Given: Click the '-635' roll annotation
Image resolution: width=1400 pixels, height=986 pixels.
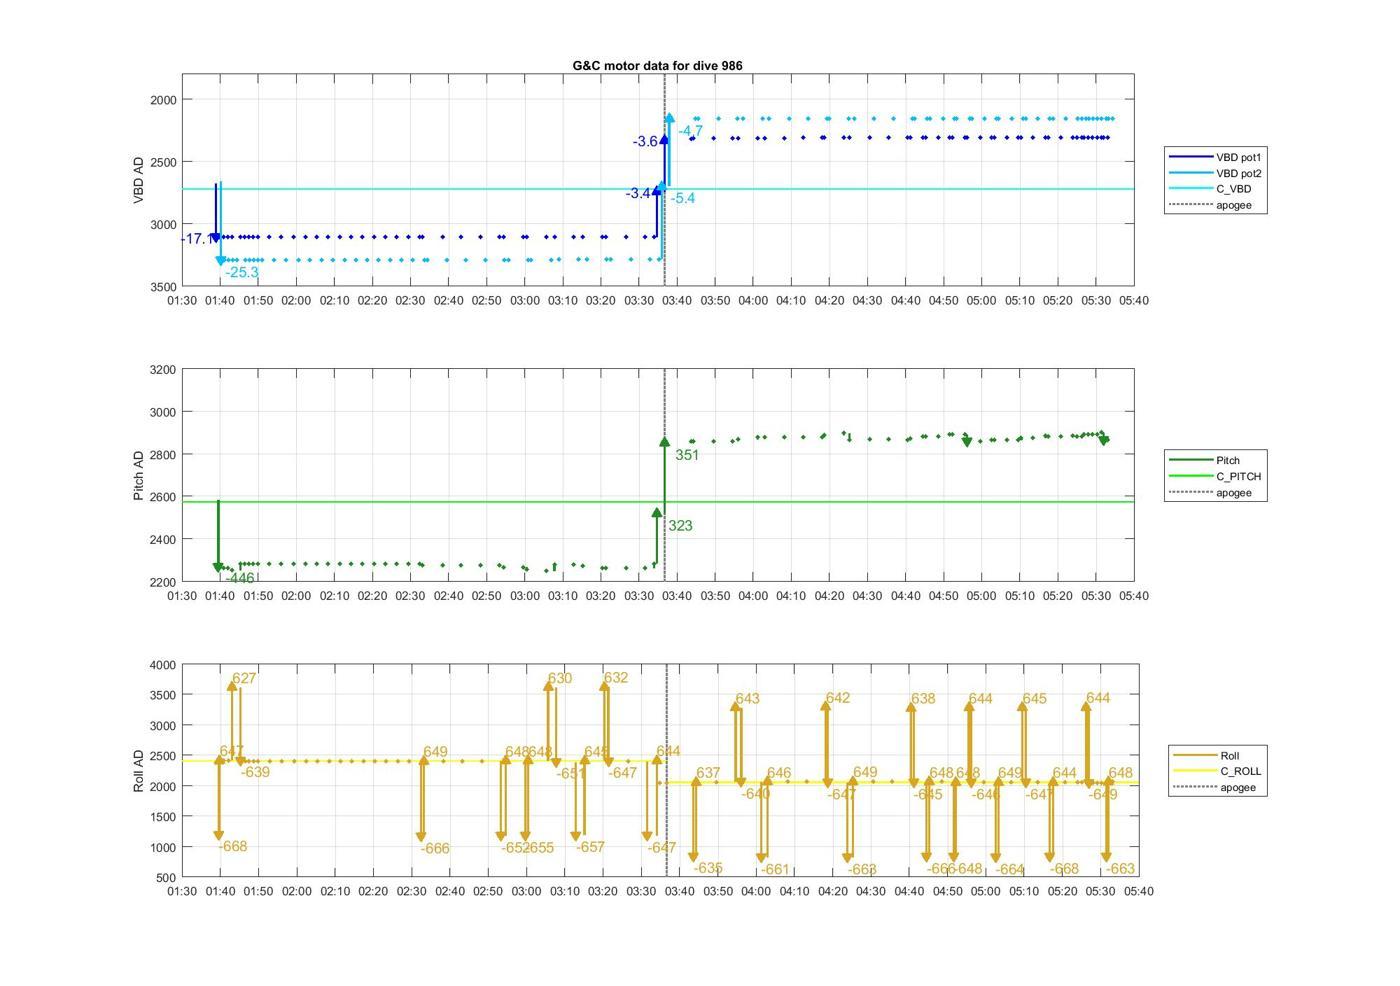Looking at the screenshot, I should (x=708, y=868).
